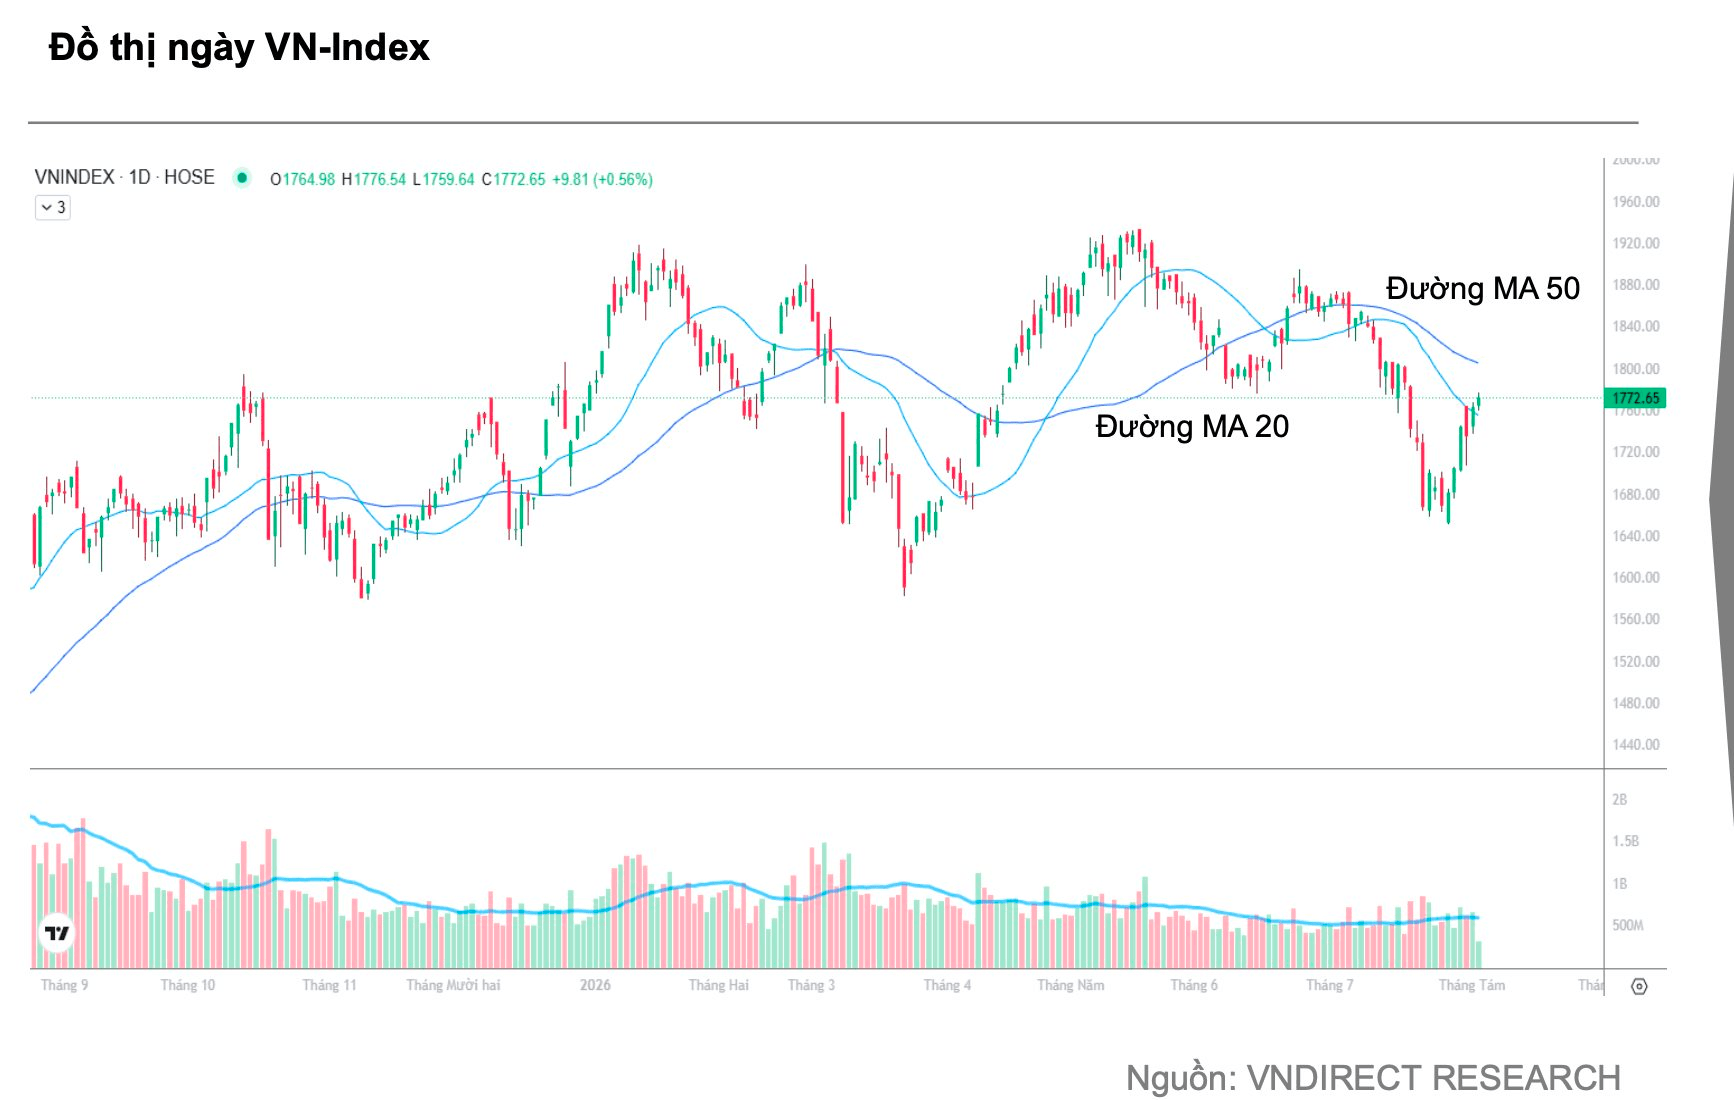Select the 2026 time axis label
The image size is (1734, 1100).
(x=595, y=985)
